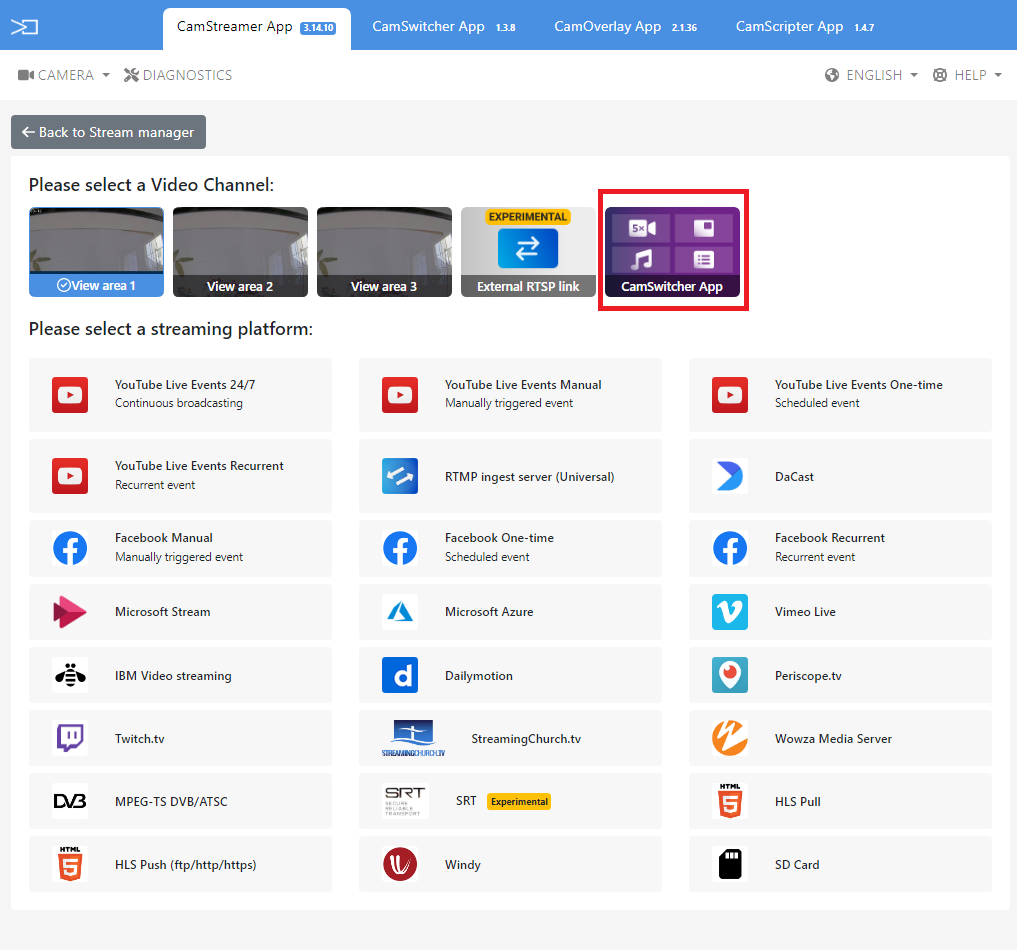Select the Vimeo Live icon

[730, 612]
